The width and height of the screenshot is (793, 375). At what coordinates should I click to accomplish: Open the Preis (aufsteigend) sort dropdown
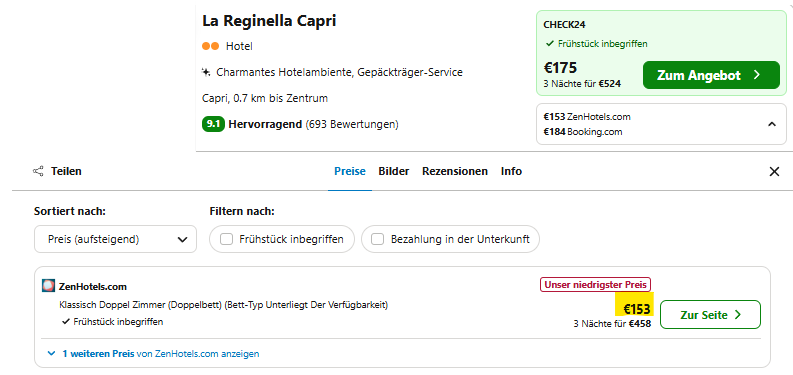(x=115, y=239)
